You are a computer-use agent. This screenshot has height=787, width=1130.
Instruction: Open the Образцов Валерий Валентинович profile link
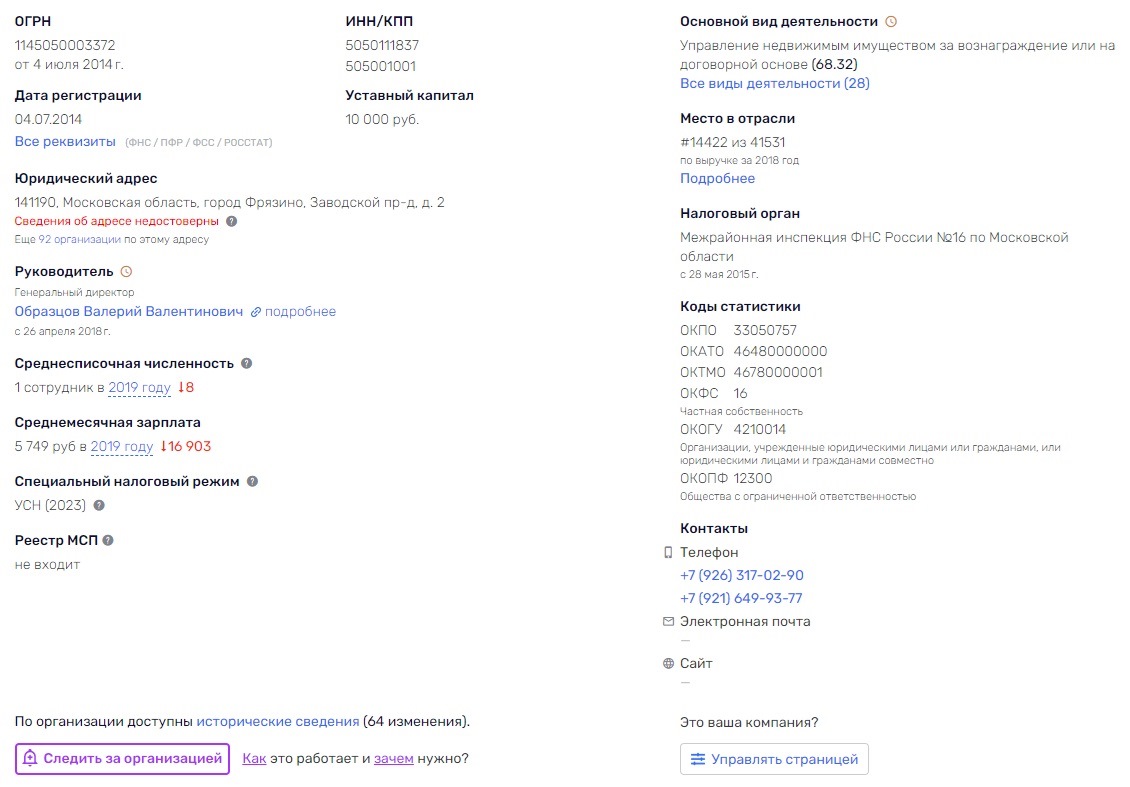129,311
